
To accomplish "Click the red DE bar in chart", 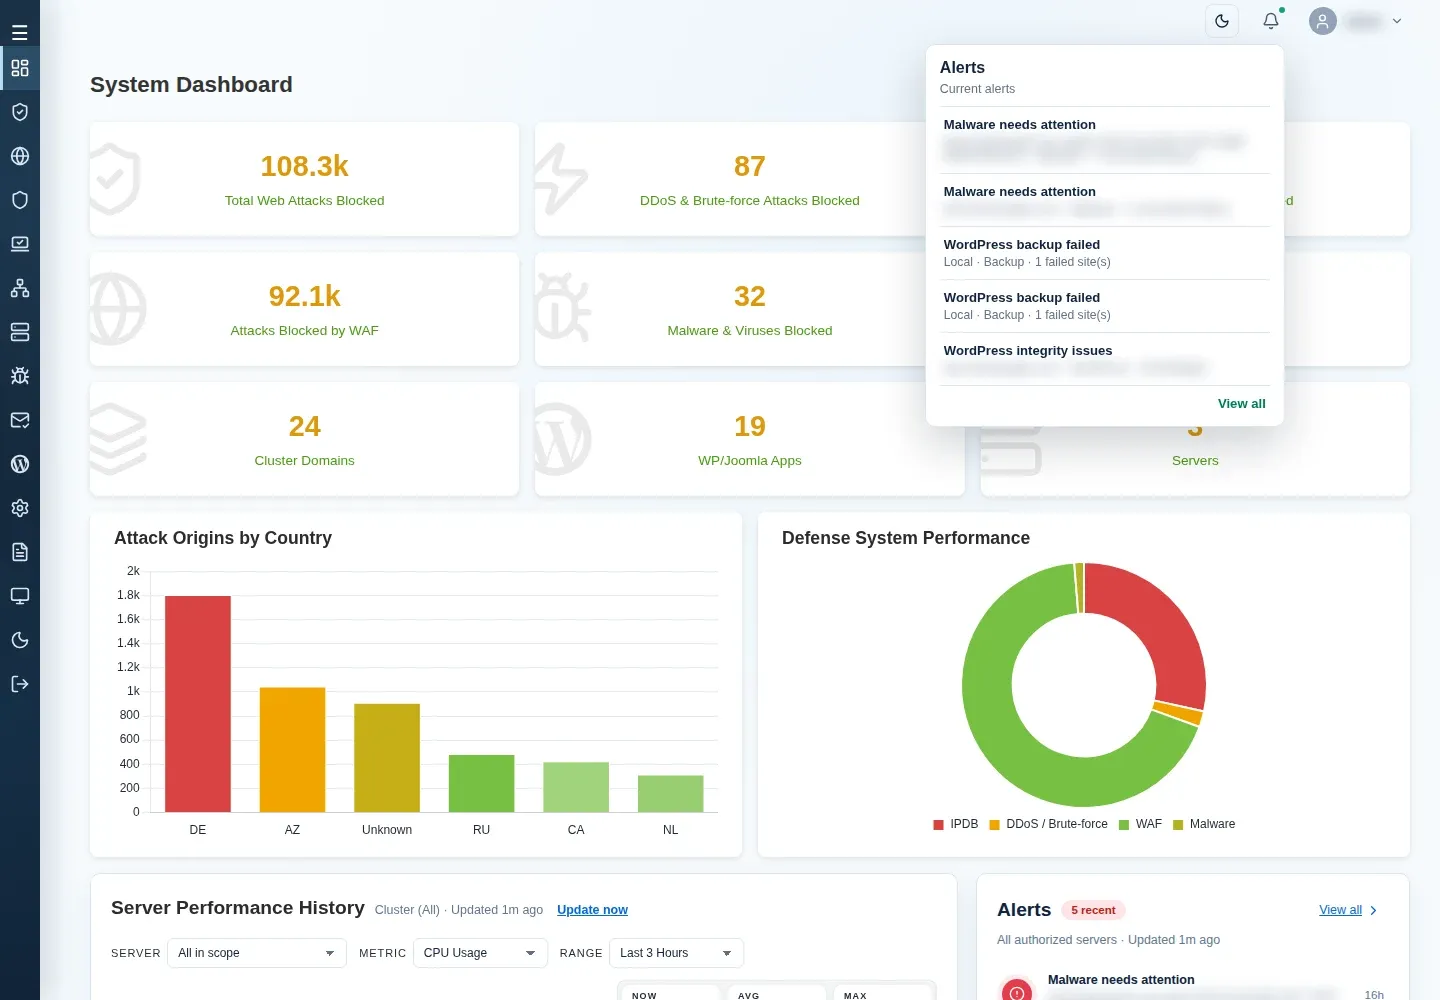I will (x=198, y=704).
